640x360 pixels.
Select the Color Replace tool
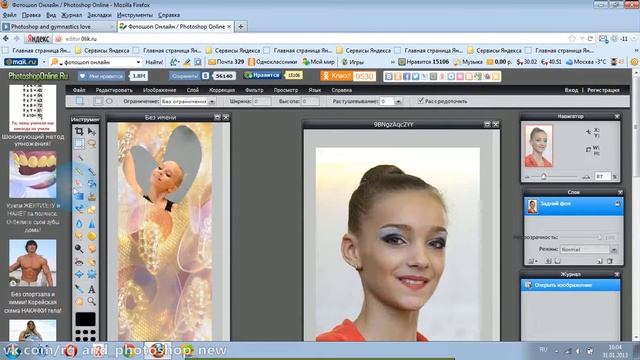coord(79,209)
